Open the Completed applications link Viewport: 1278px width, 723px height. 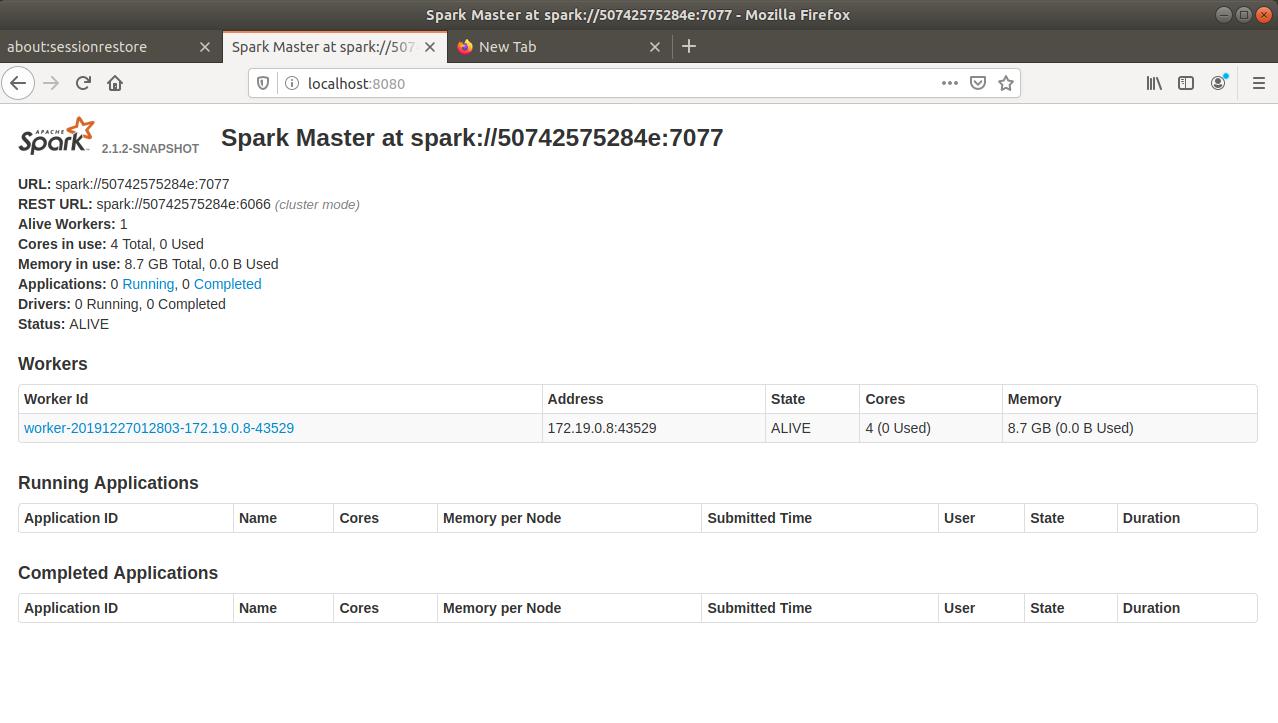click(228, 284)
